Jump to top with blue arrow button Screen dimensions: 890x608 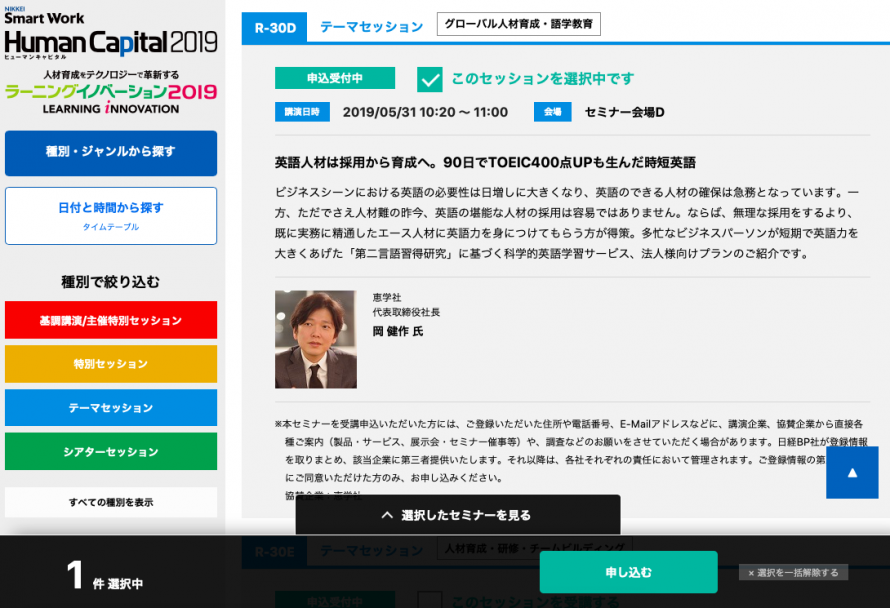pyautogui.click(x=852, y=472)
